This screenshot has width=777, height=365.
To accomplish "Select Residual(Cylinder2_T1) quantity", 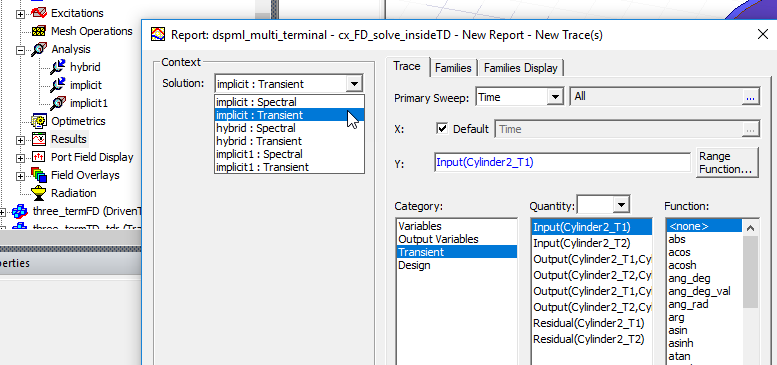I will tap(591, 323).
